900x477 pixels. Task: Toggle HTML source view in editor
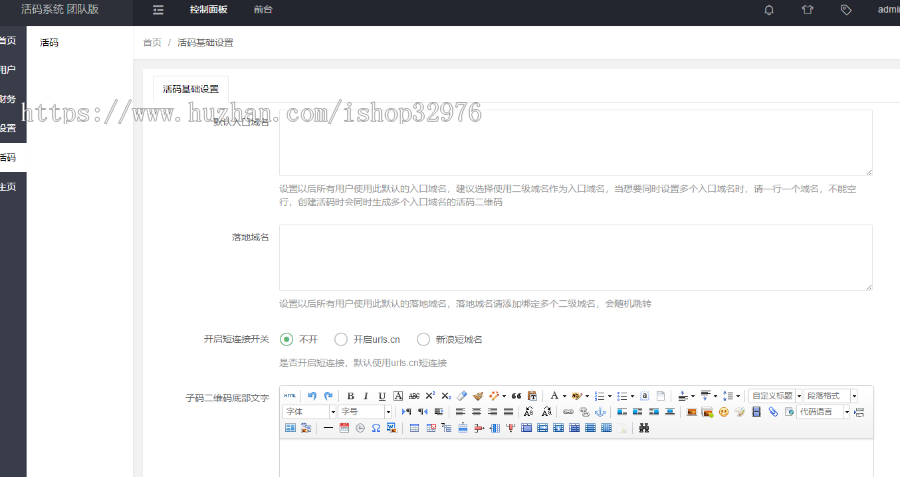pos(290,395)
